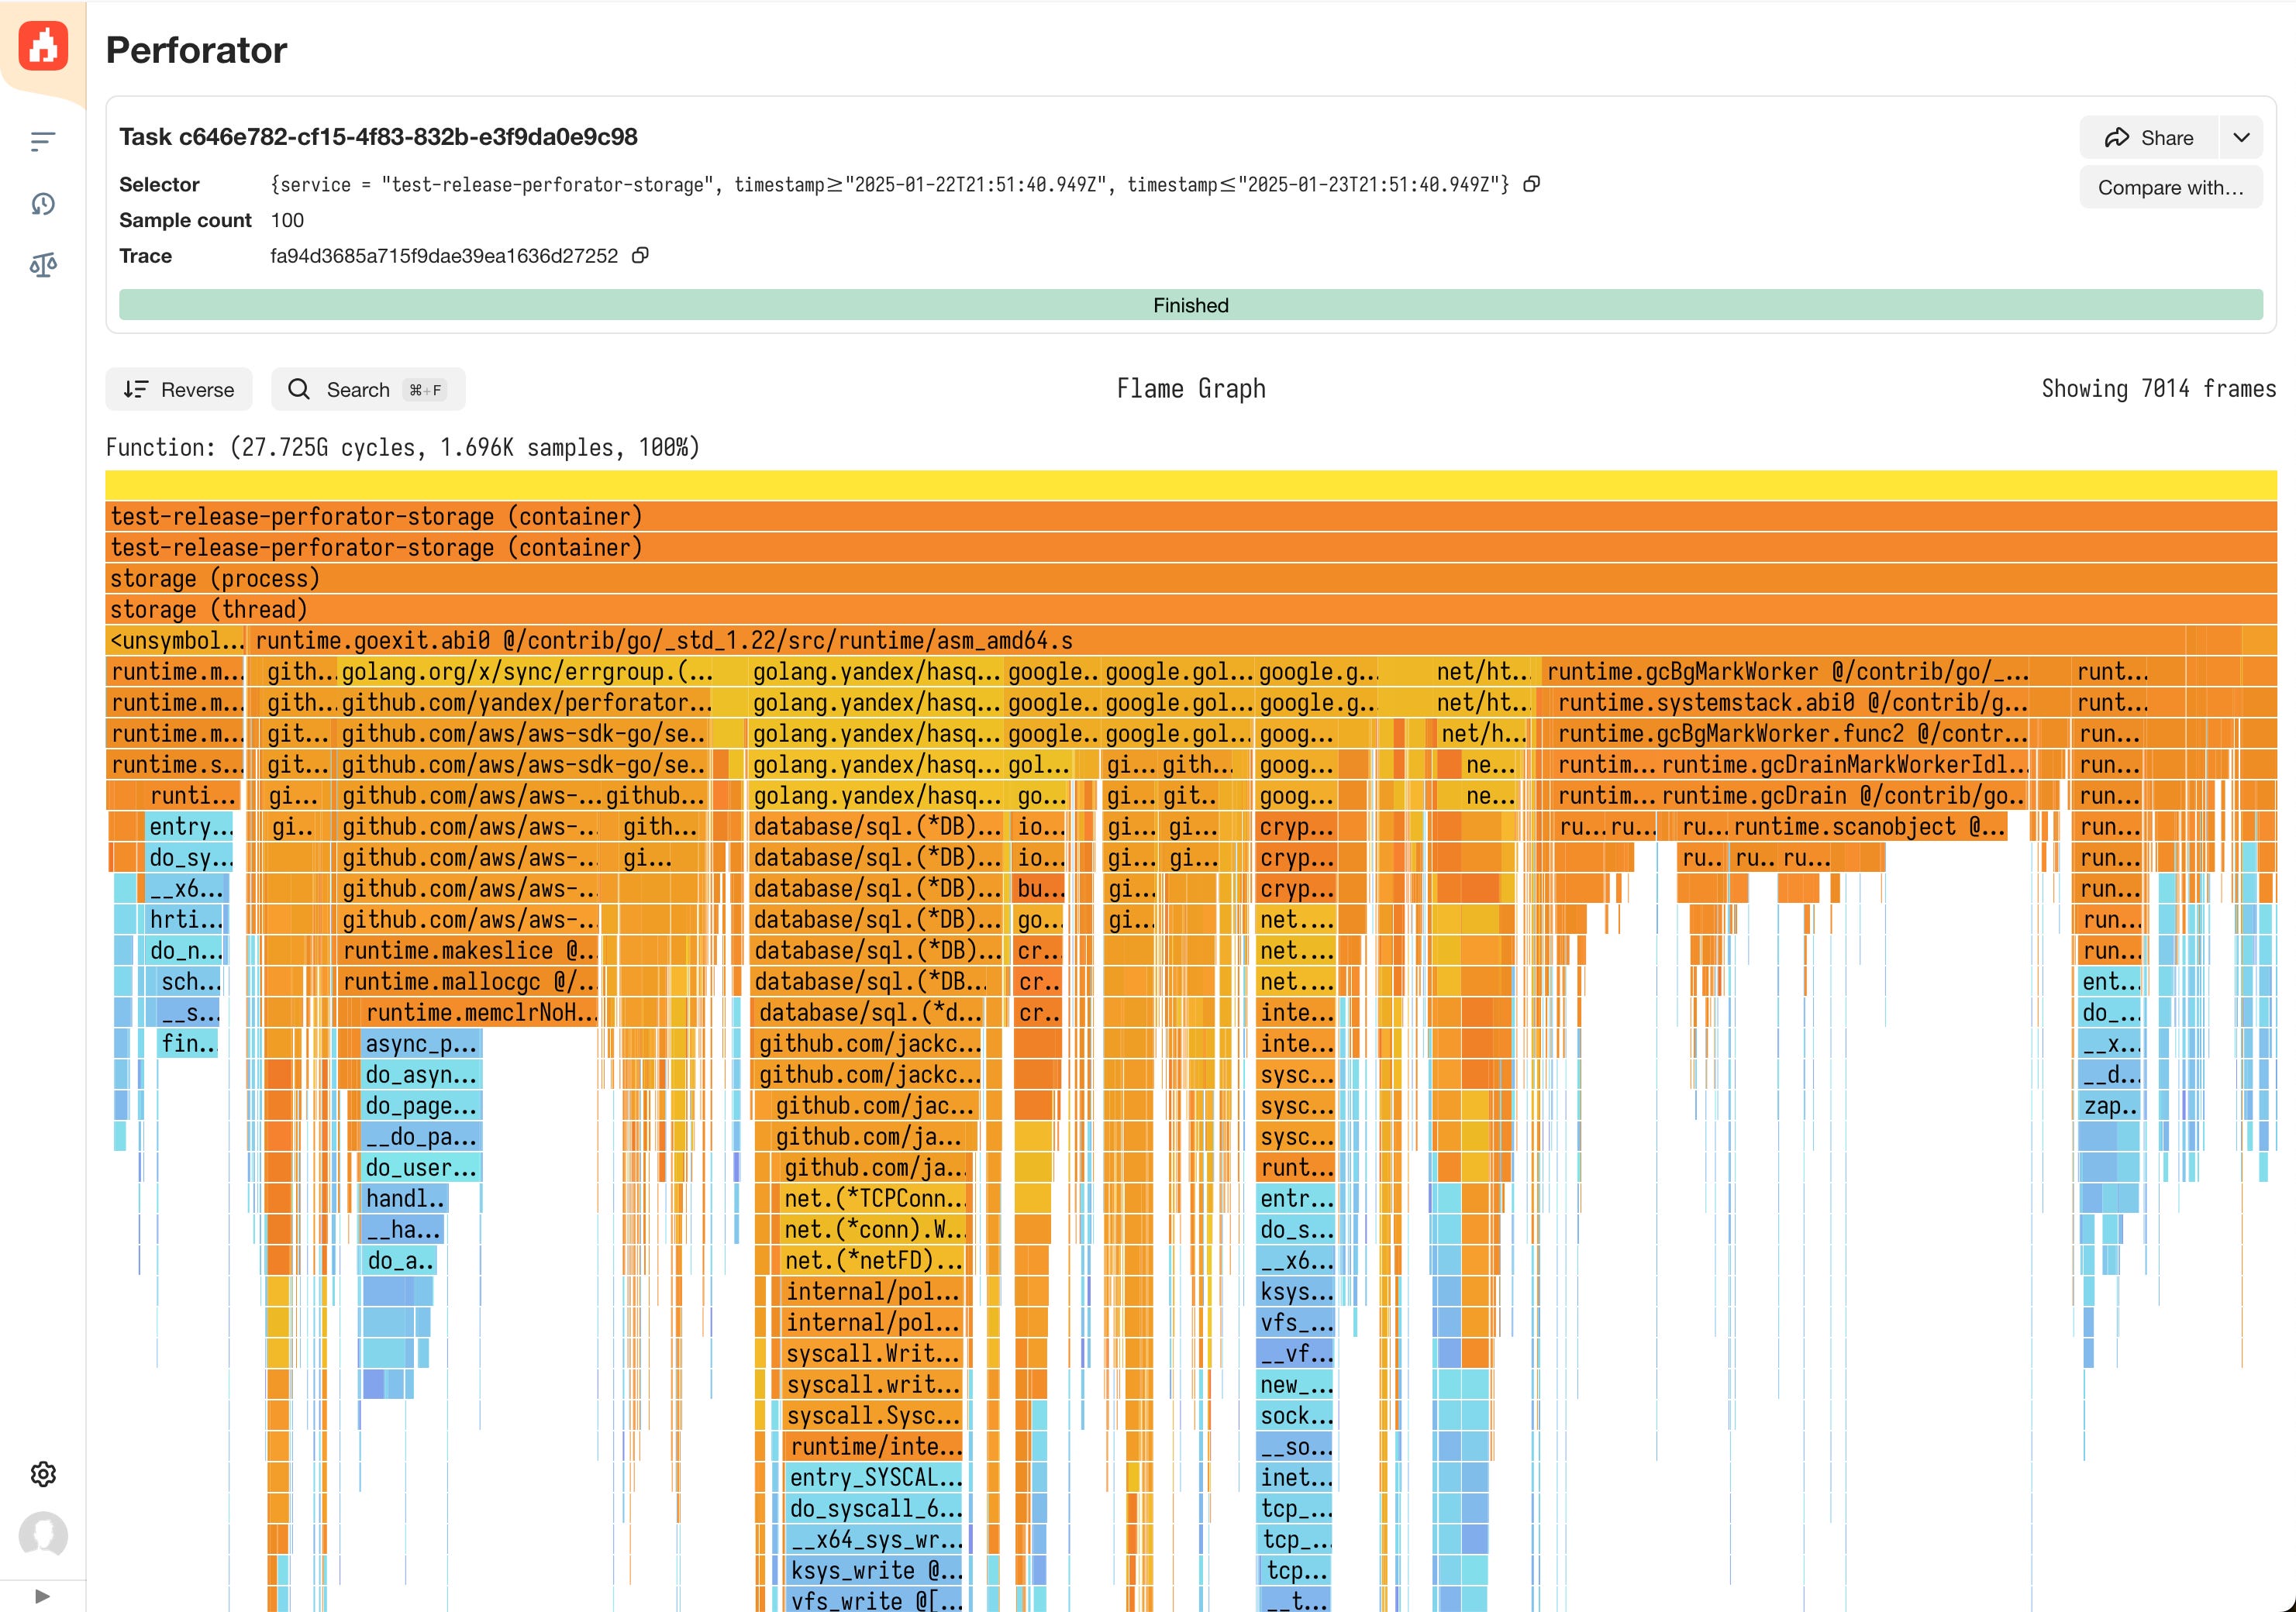Select runtime.gcDrain frame
The image size is (2296, 1612).
[1842, 795]
